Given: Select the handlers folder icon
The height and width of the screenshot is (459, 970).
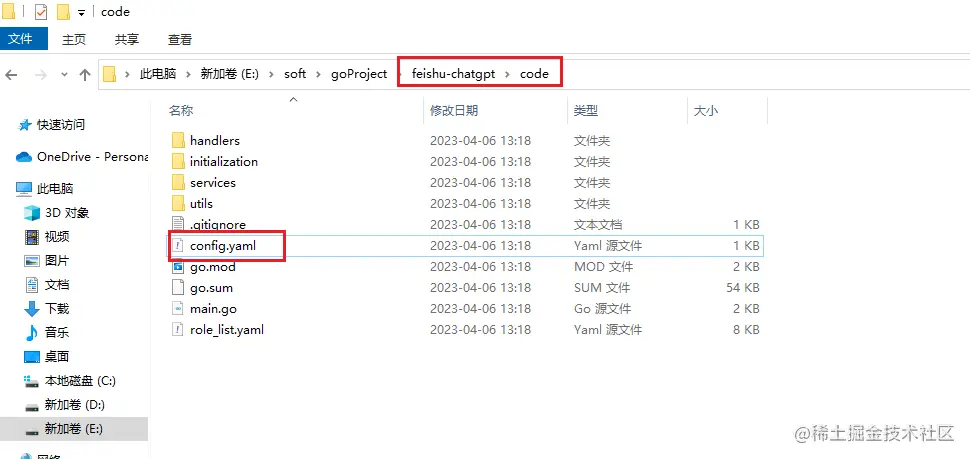Looking at the screenshot, I should (178, 140).
